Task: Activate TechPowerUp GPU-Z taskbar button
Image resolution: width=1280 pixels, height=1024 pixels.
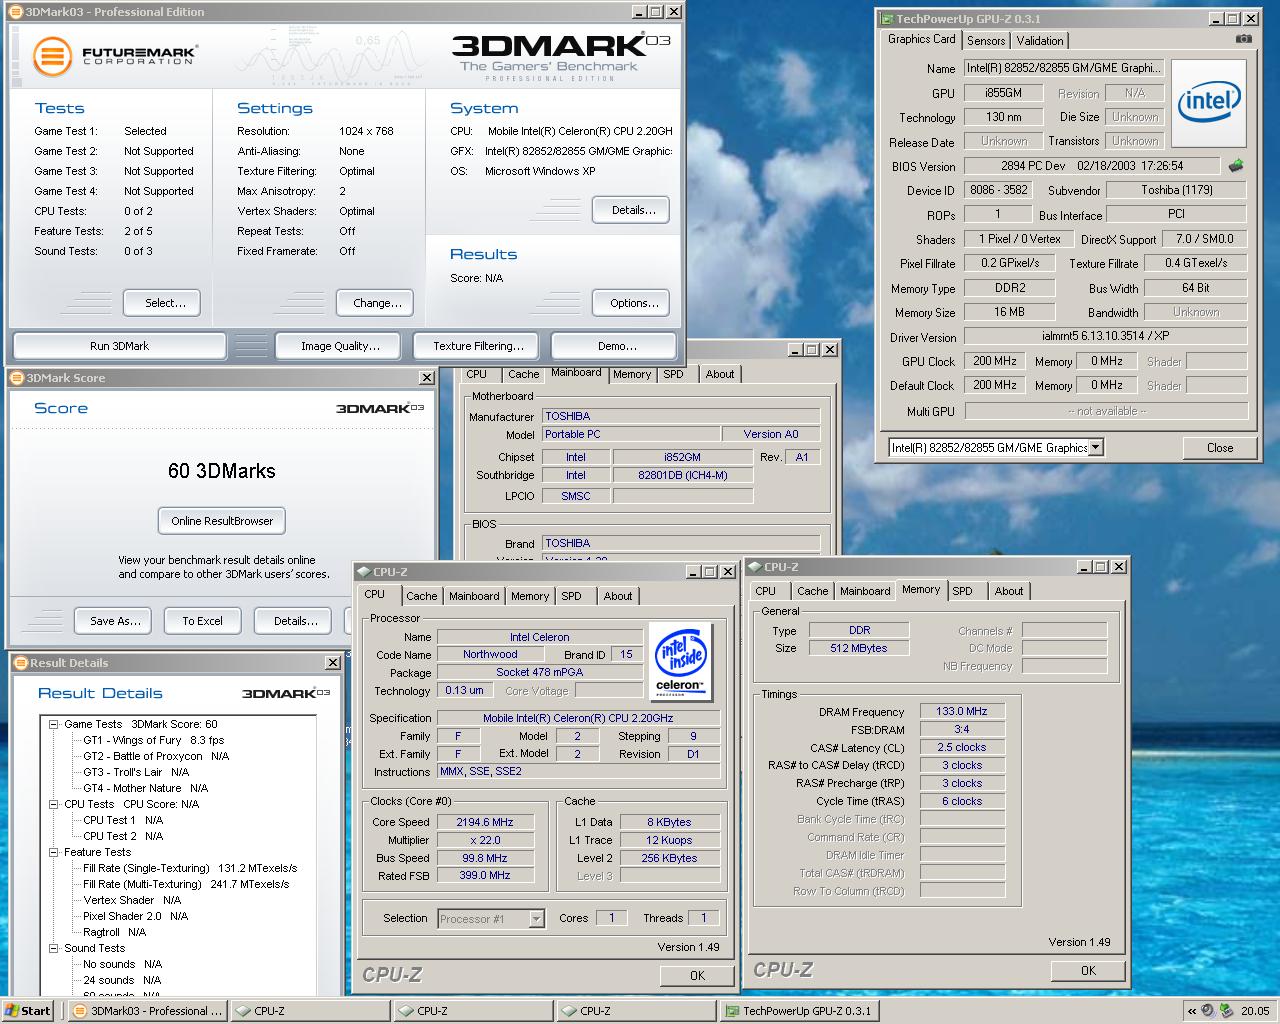Action: click(x=800, y=1011)
